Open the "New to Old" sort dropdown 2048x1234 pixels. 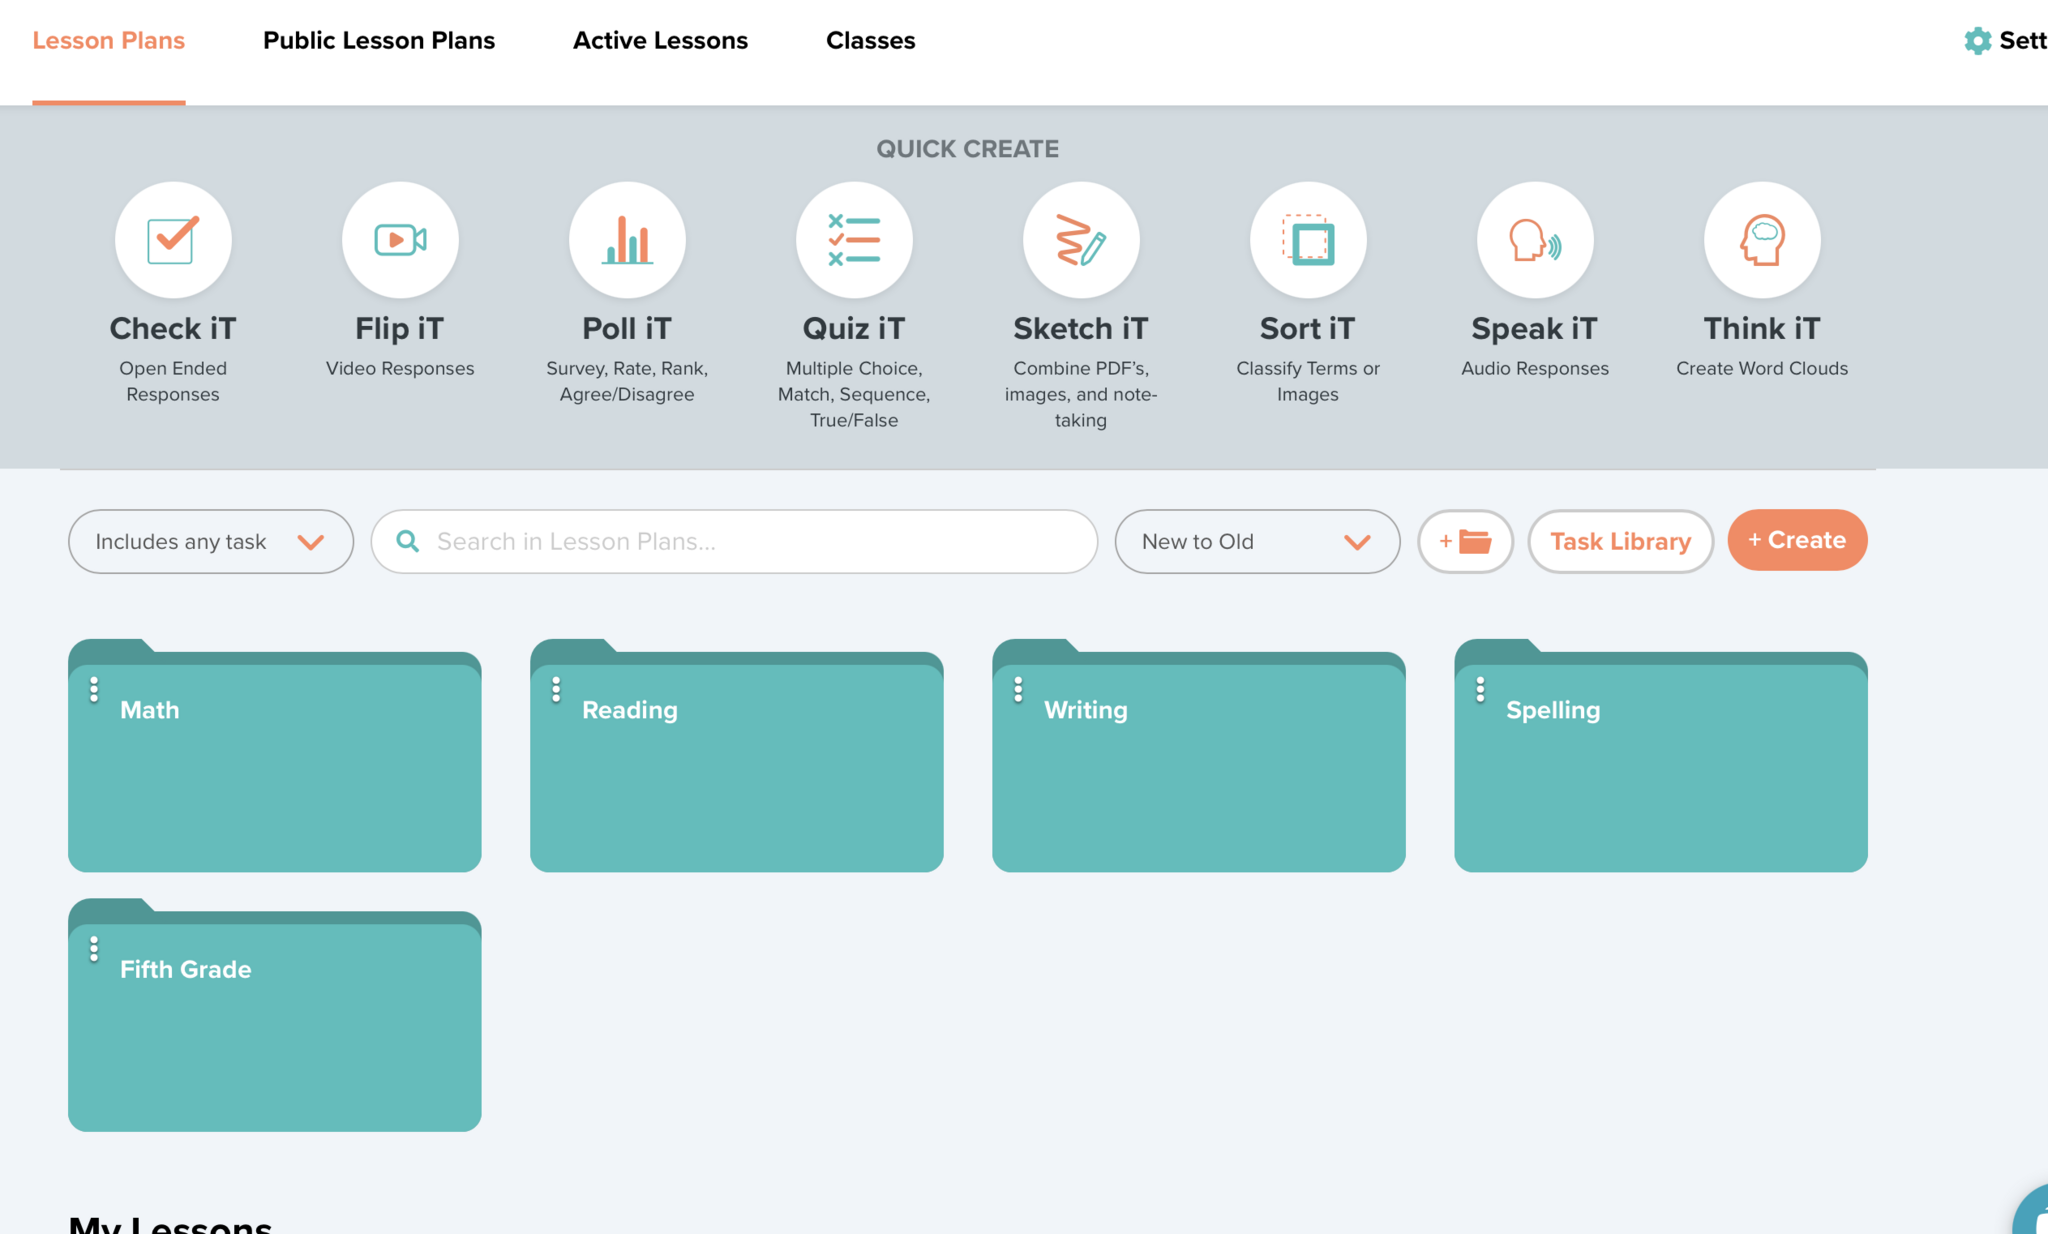click(x=1257, y=541)
